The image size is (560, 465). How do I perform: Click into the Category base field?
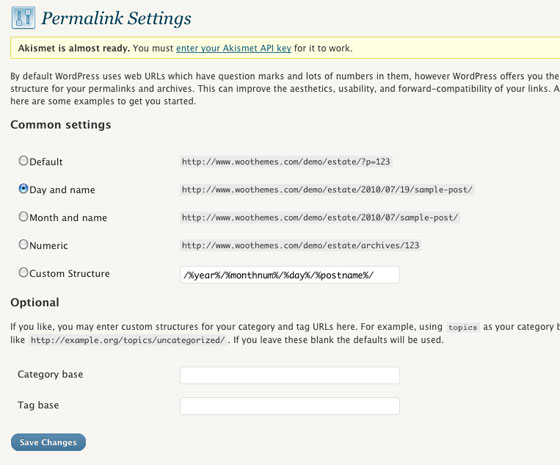290,375
